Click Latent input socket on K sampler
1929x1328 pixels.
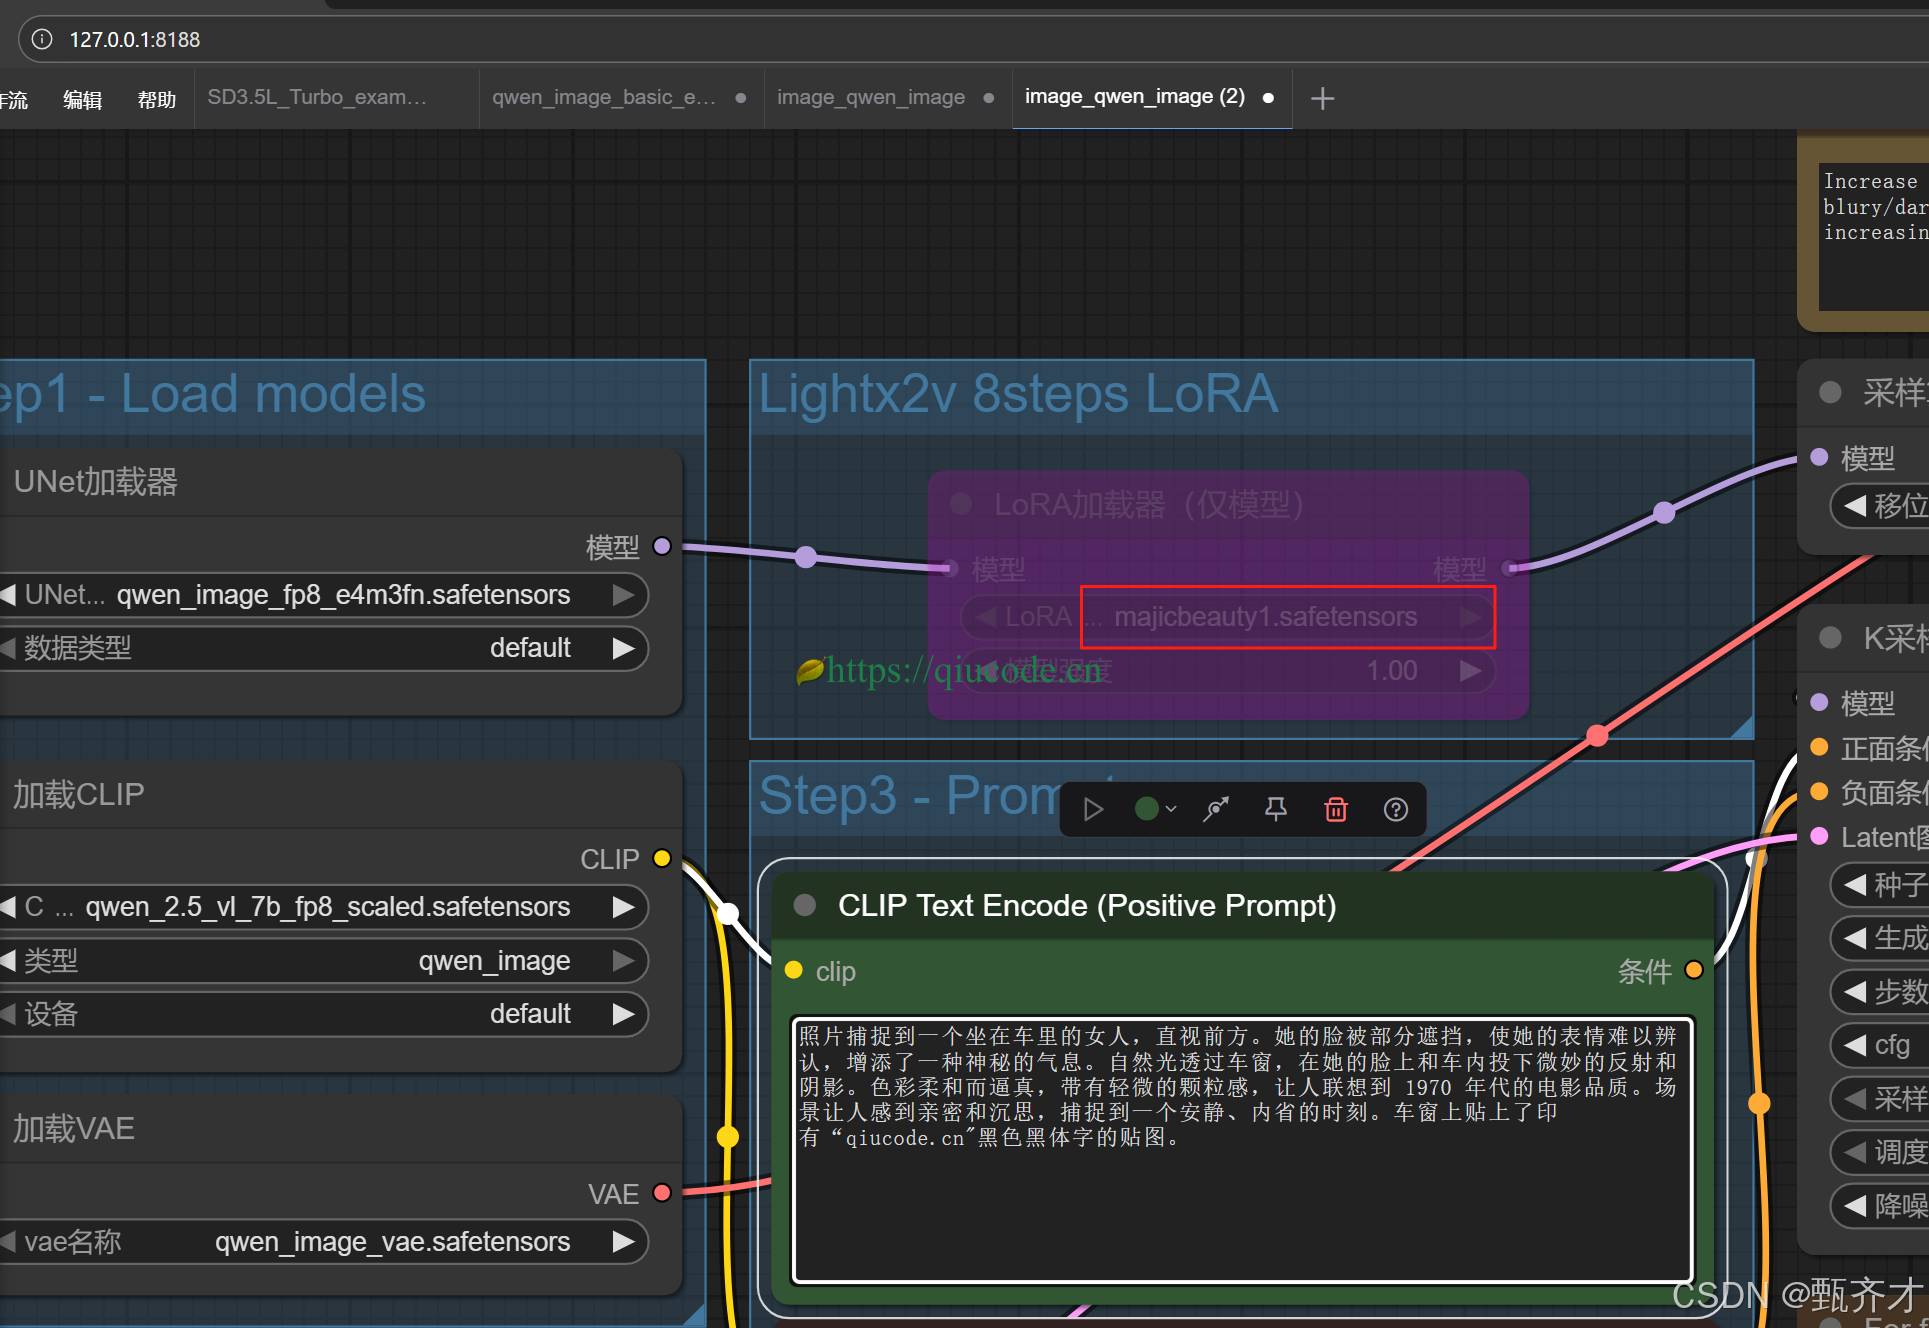[x=1820, y=836]
